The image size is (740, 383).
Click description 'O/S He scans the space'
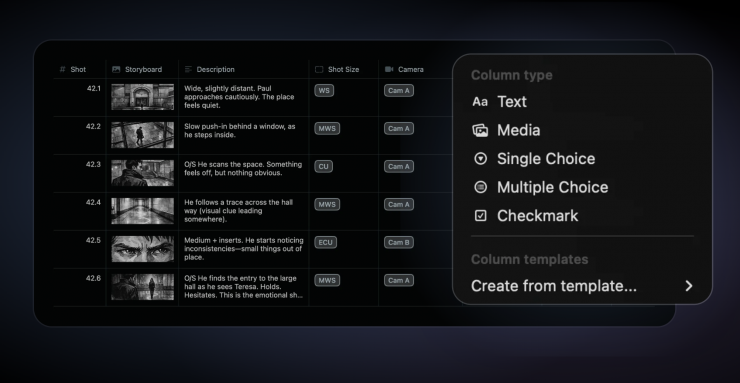point(243,169)
